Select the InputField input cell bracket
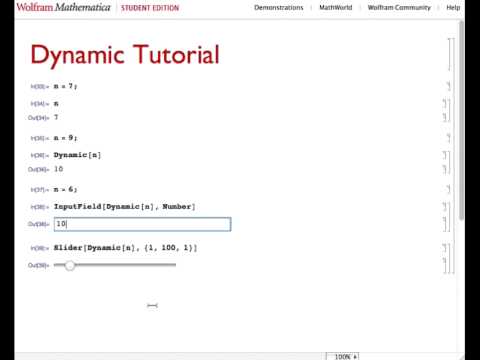The image size is (480, 360). (444, 207)
